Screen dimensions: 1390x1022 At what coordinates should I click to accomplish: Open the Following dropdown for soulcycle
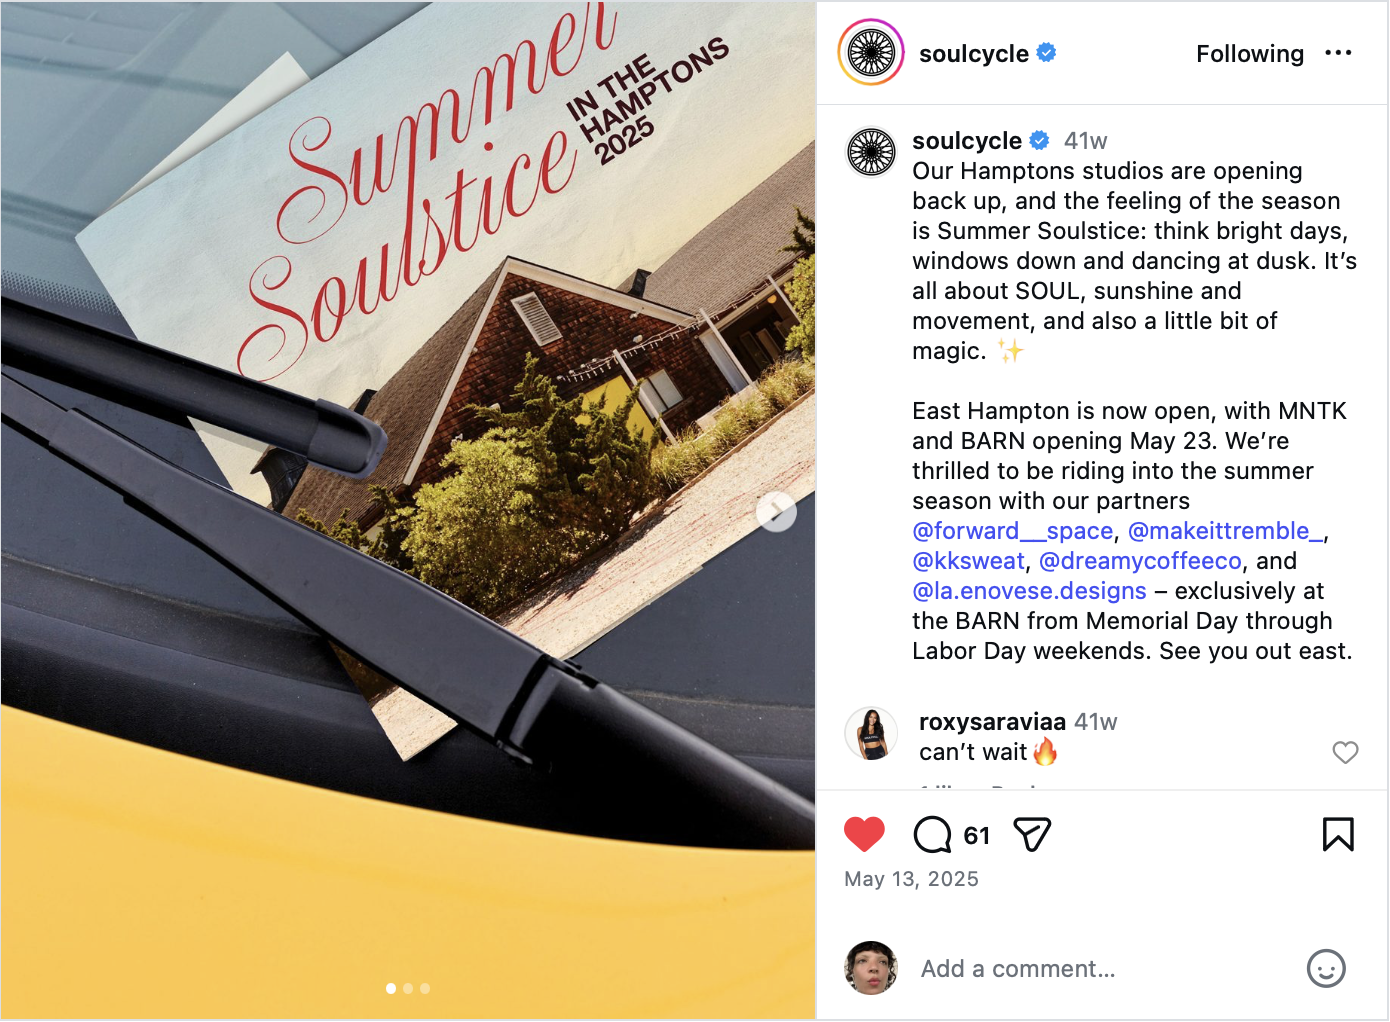1250,53
